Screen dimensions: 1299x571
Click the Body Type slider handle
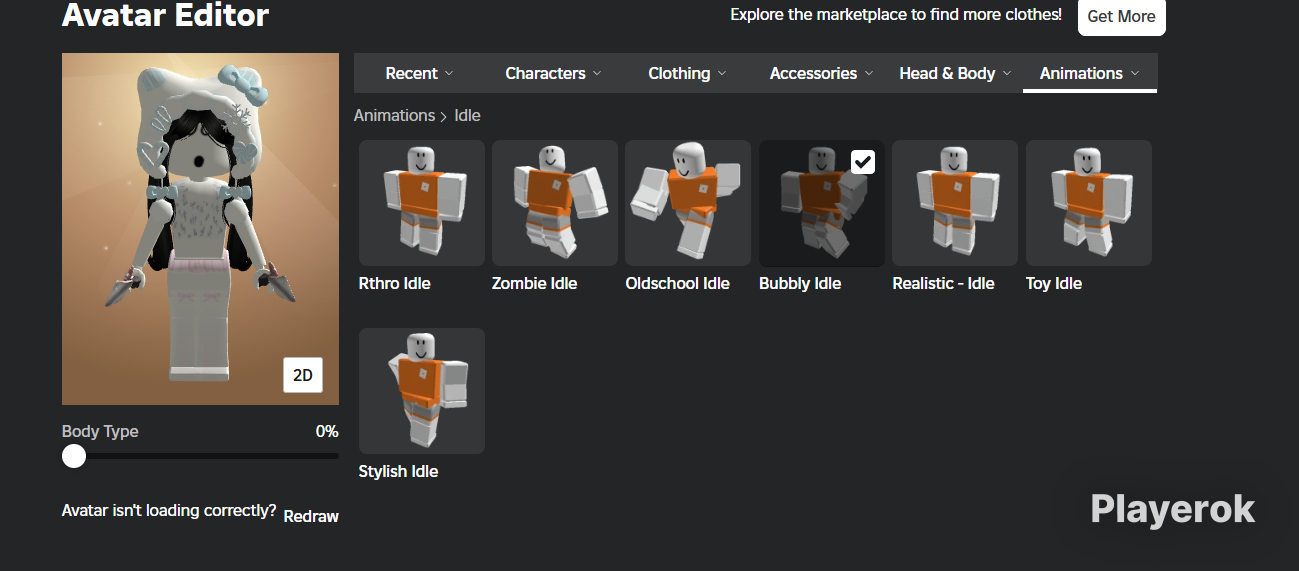pos(74,456)
